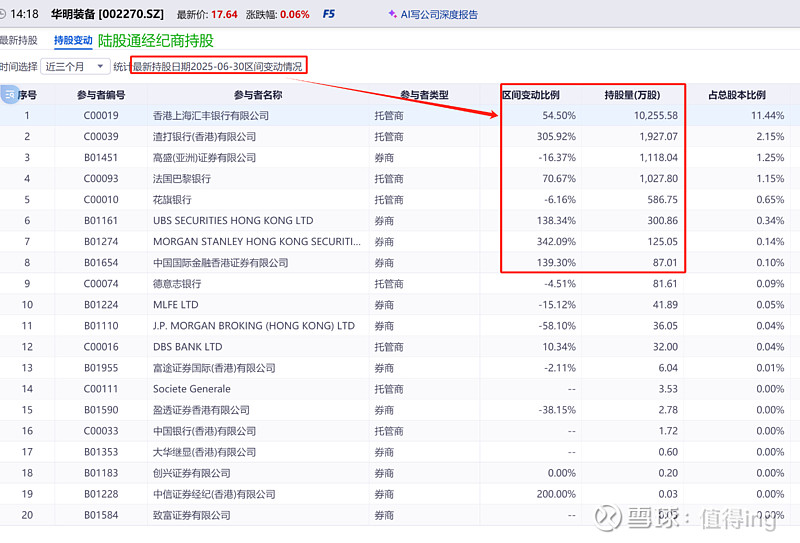The image size is (800, 543).
Task: Click participant code C00019
Action: pos(101,115)
